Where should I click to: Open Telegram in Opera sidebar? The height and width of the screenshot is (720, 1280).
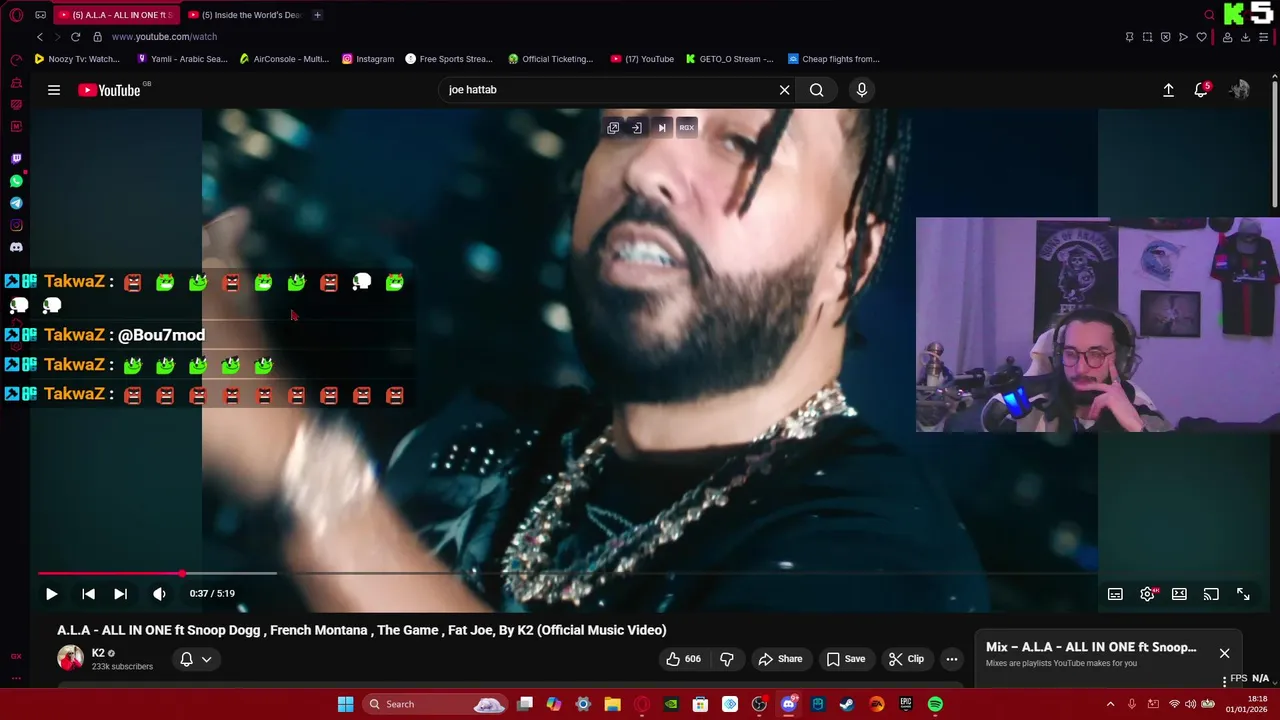coord(16,203)
